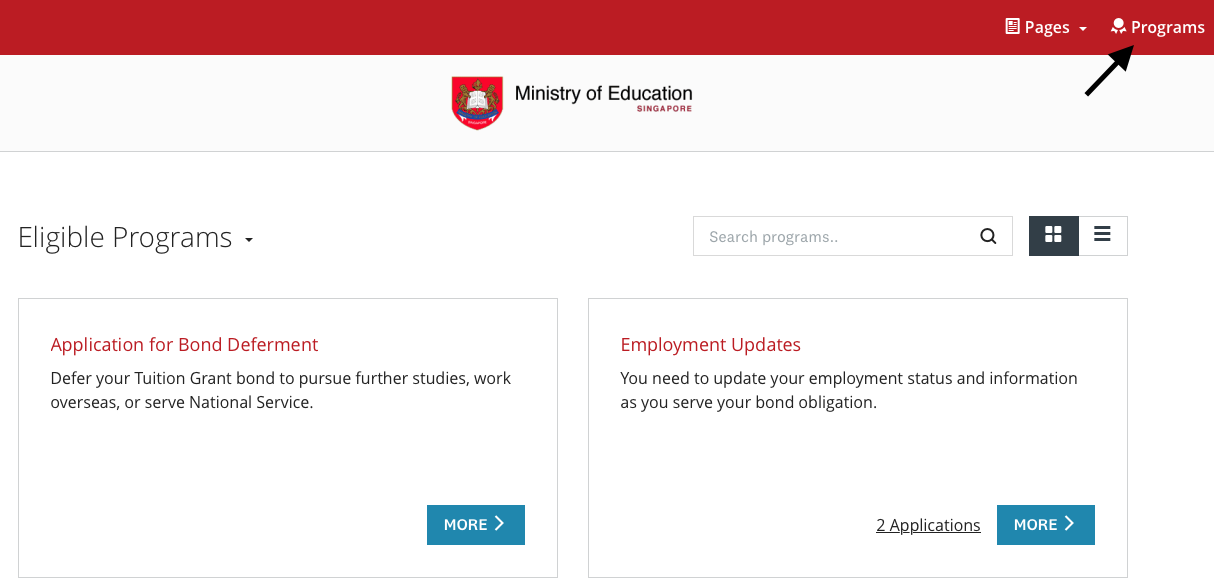Open the Eligible Programs heading dropdown

[125, 238]
